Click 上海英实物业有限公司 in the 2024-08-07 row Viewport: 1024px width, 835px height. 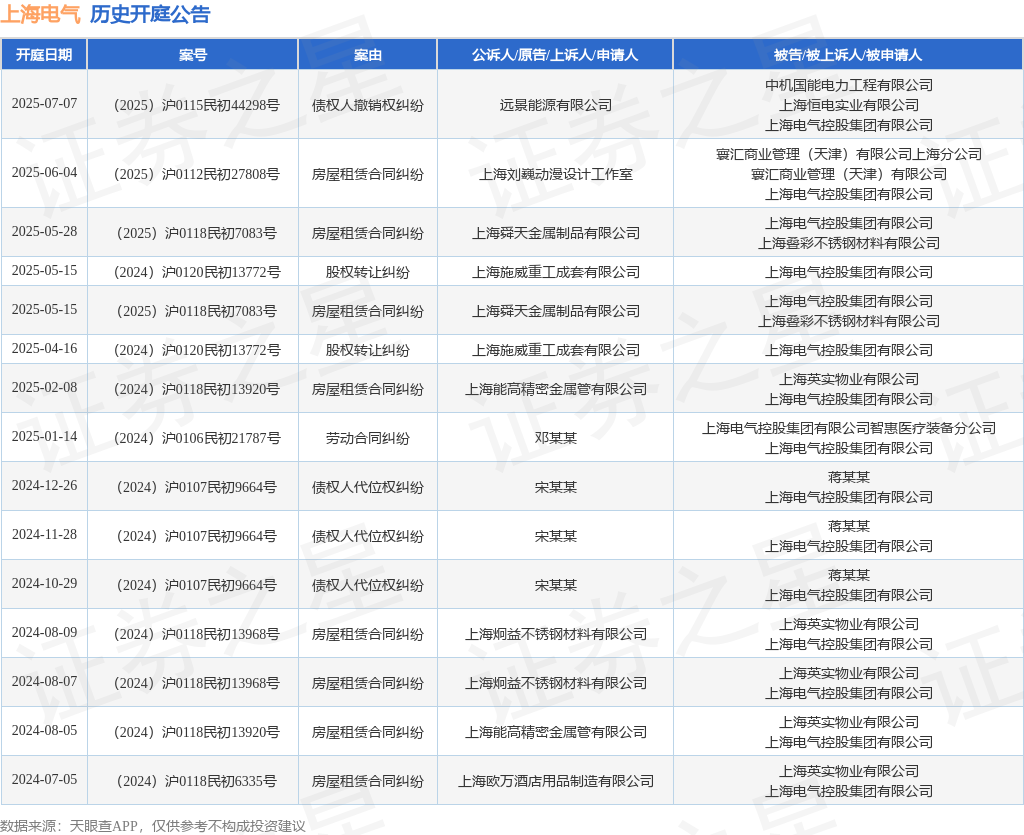pyautogui.click(x=849, y=673)
